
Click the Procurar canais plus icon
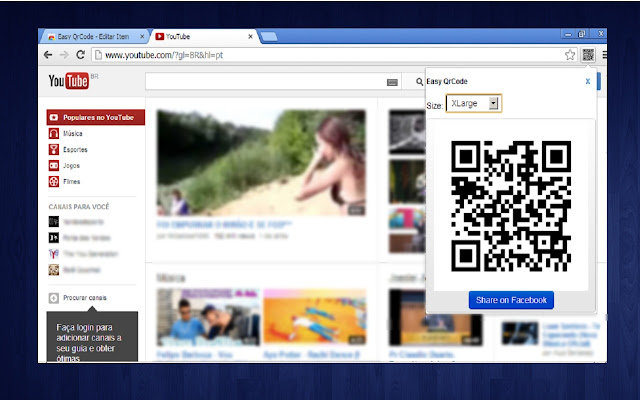point(53,298)
